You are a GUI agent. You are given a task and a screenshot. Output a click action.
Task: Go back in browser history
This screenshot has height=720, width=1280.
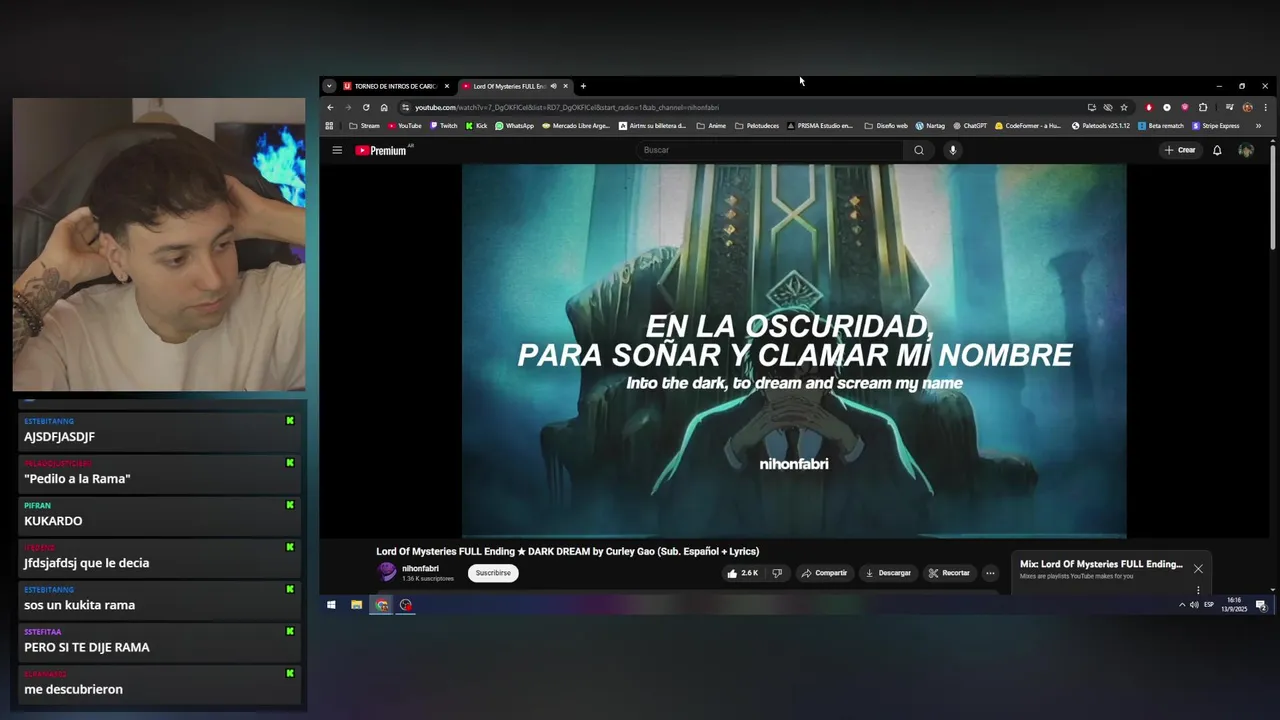pyautogui.click(x=330, y=107)
